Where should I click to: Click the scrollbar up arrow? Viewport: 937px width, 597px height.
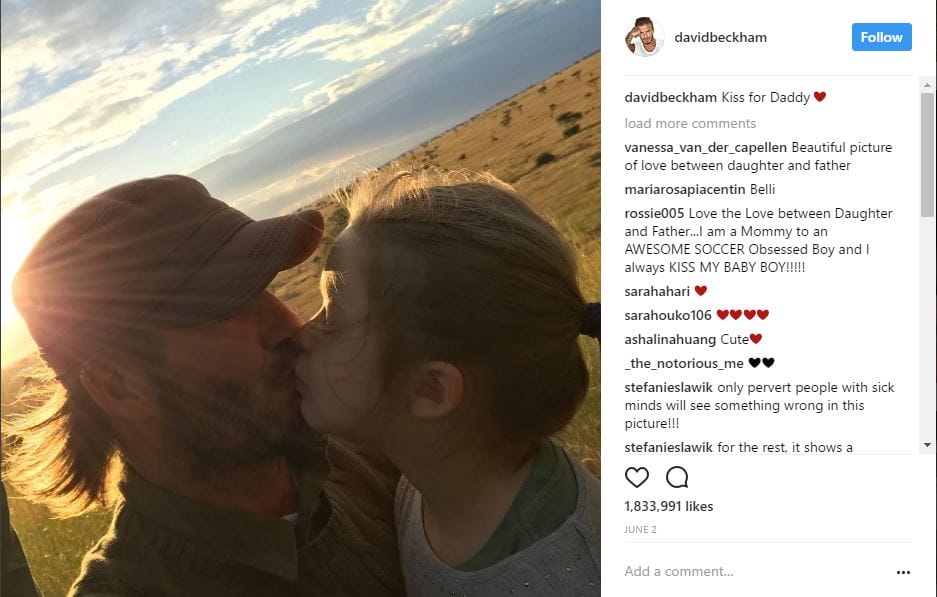tap(927, 85)
